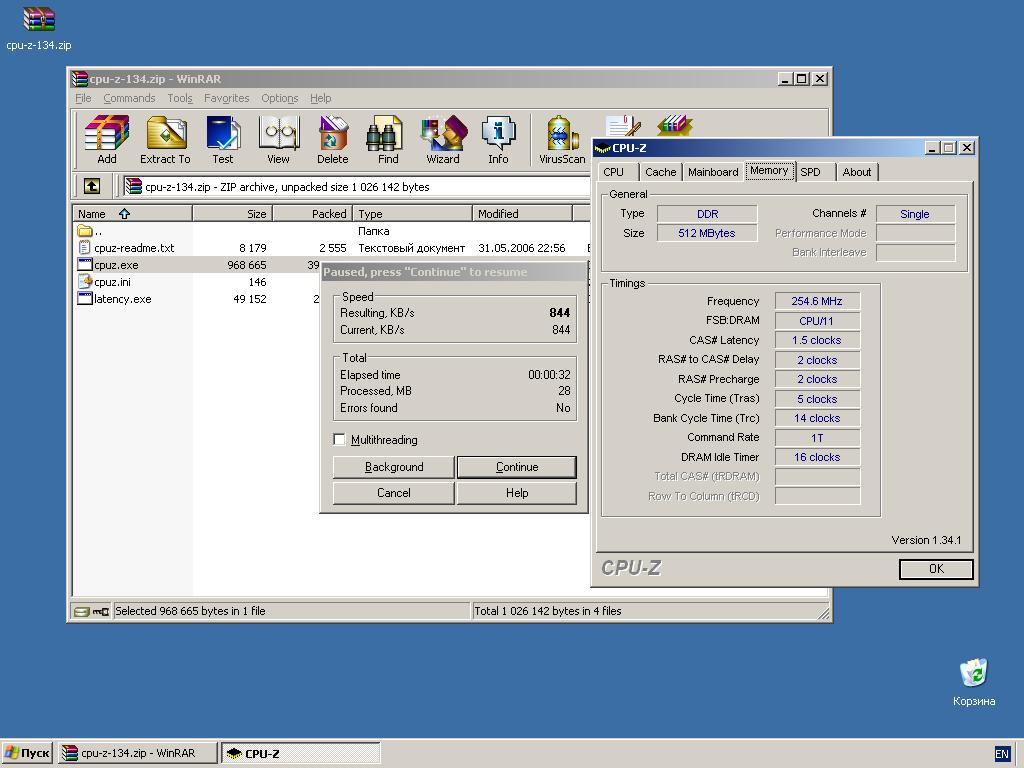Enable the Multithreading checkbox
1024x768 pixels.
click(339, 440)
